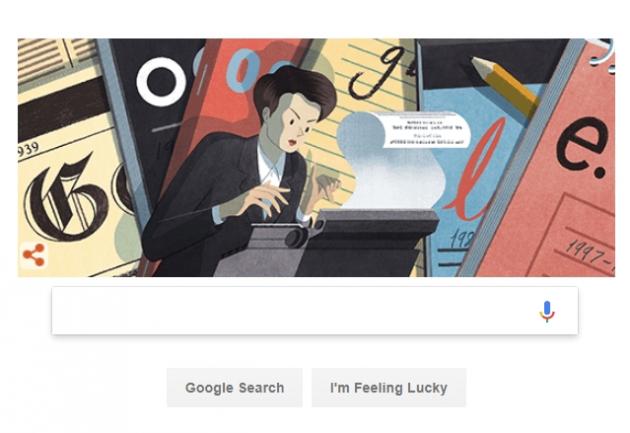Click the blue letter O on red folder

tap(241, 71)
